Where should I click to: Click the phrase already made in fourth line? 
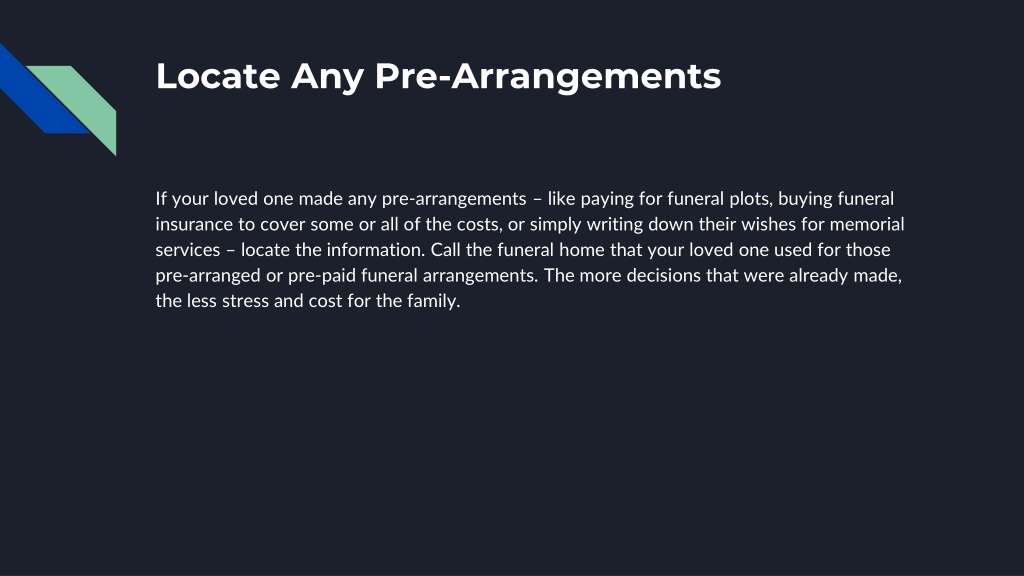[x=844, y=276]
